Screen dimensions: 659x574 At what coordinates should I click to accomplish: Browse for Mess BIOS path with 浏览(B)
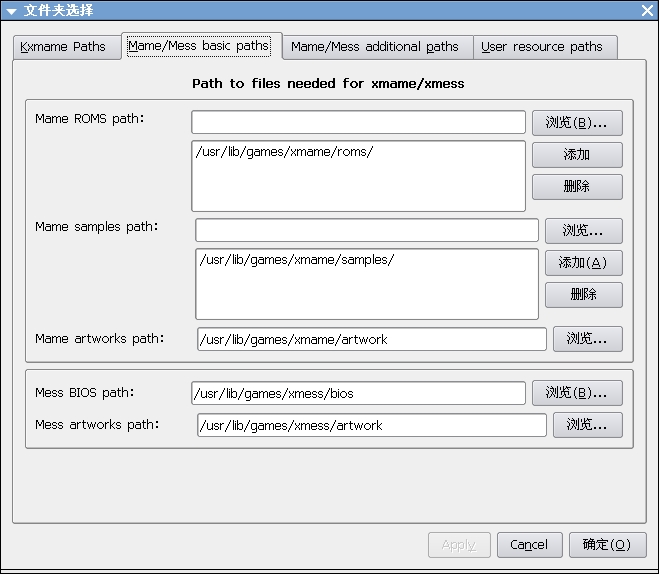point(577,393)
